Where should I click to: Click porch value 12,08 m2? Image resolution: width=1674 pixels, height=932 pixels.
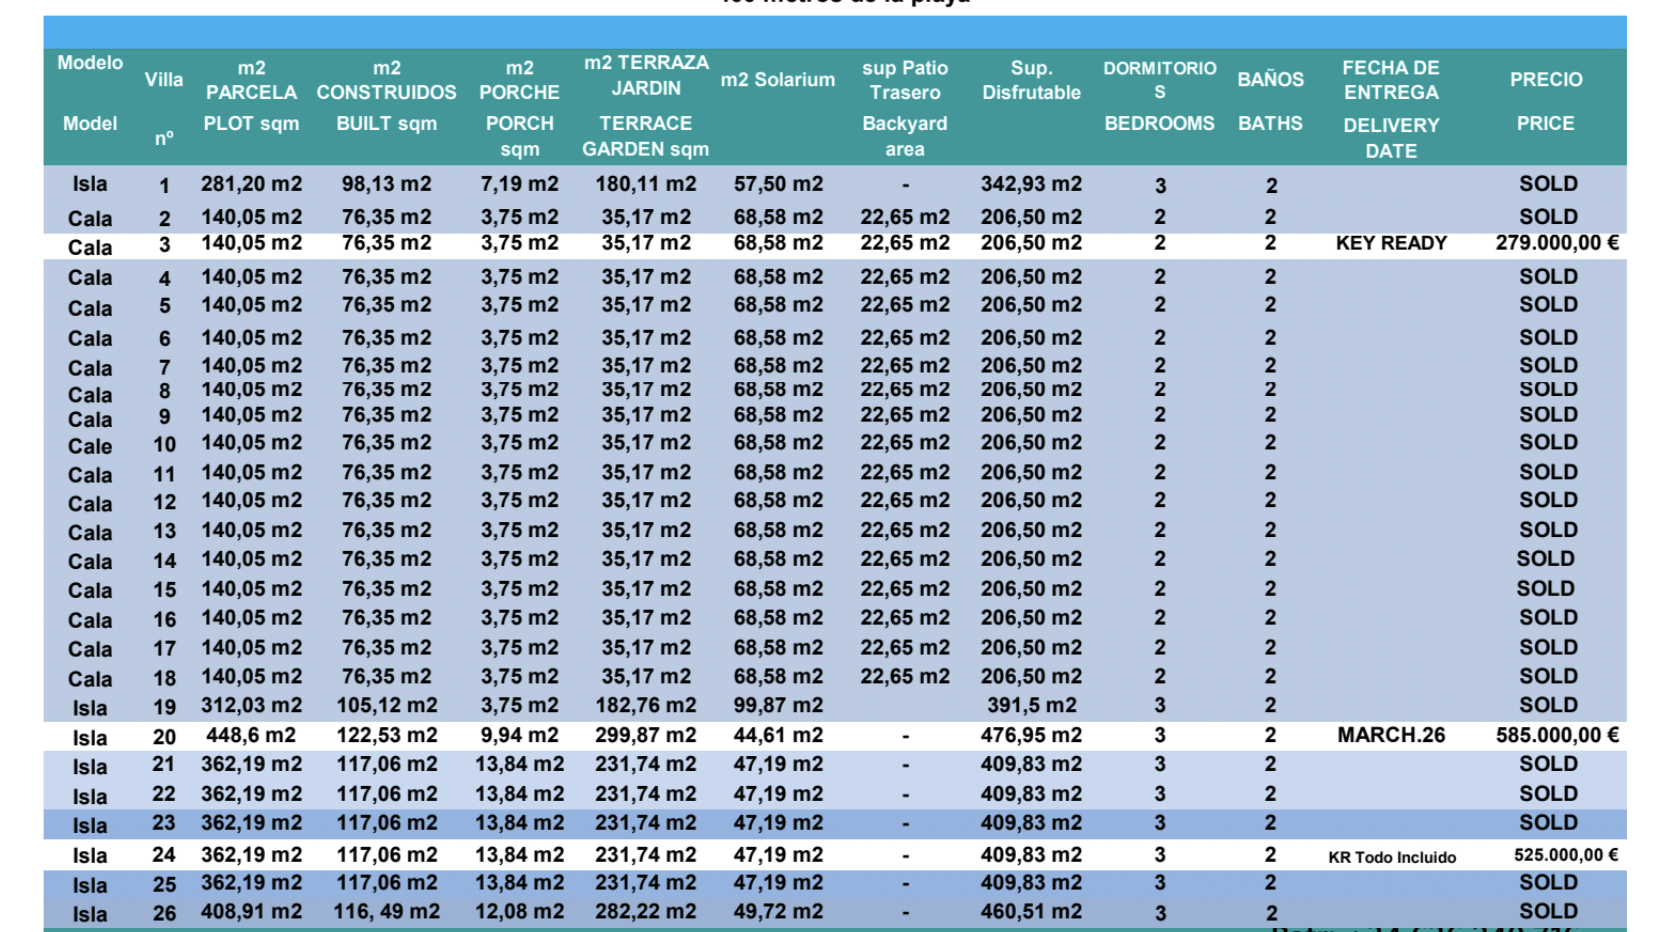(x=519, y=912)
